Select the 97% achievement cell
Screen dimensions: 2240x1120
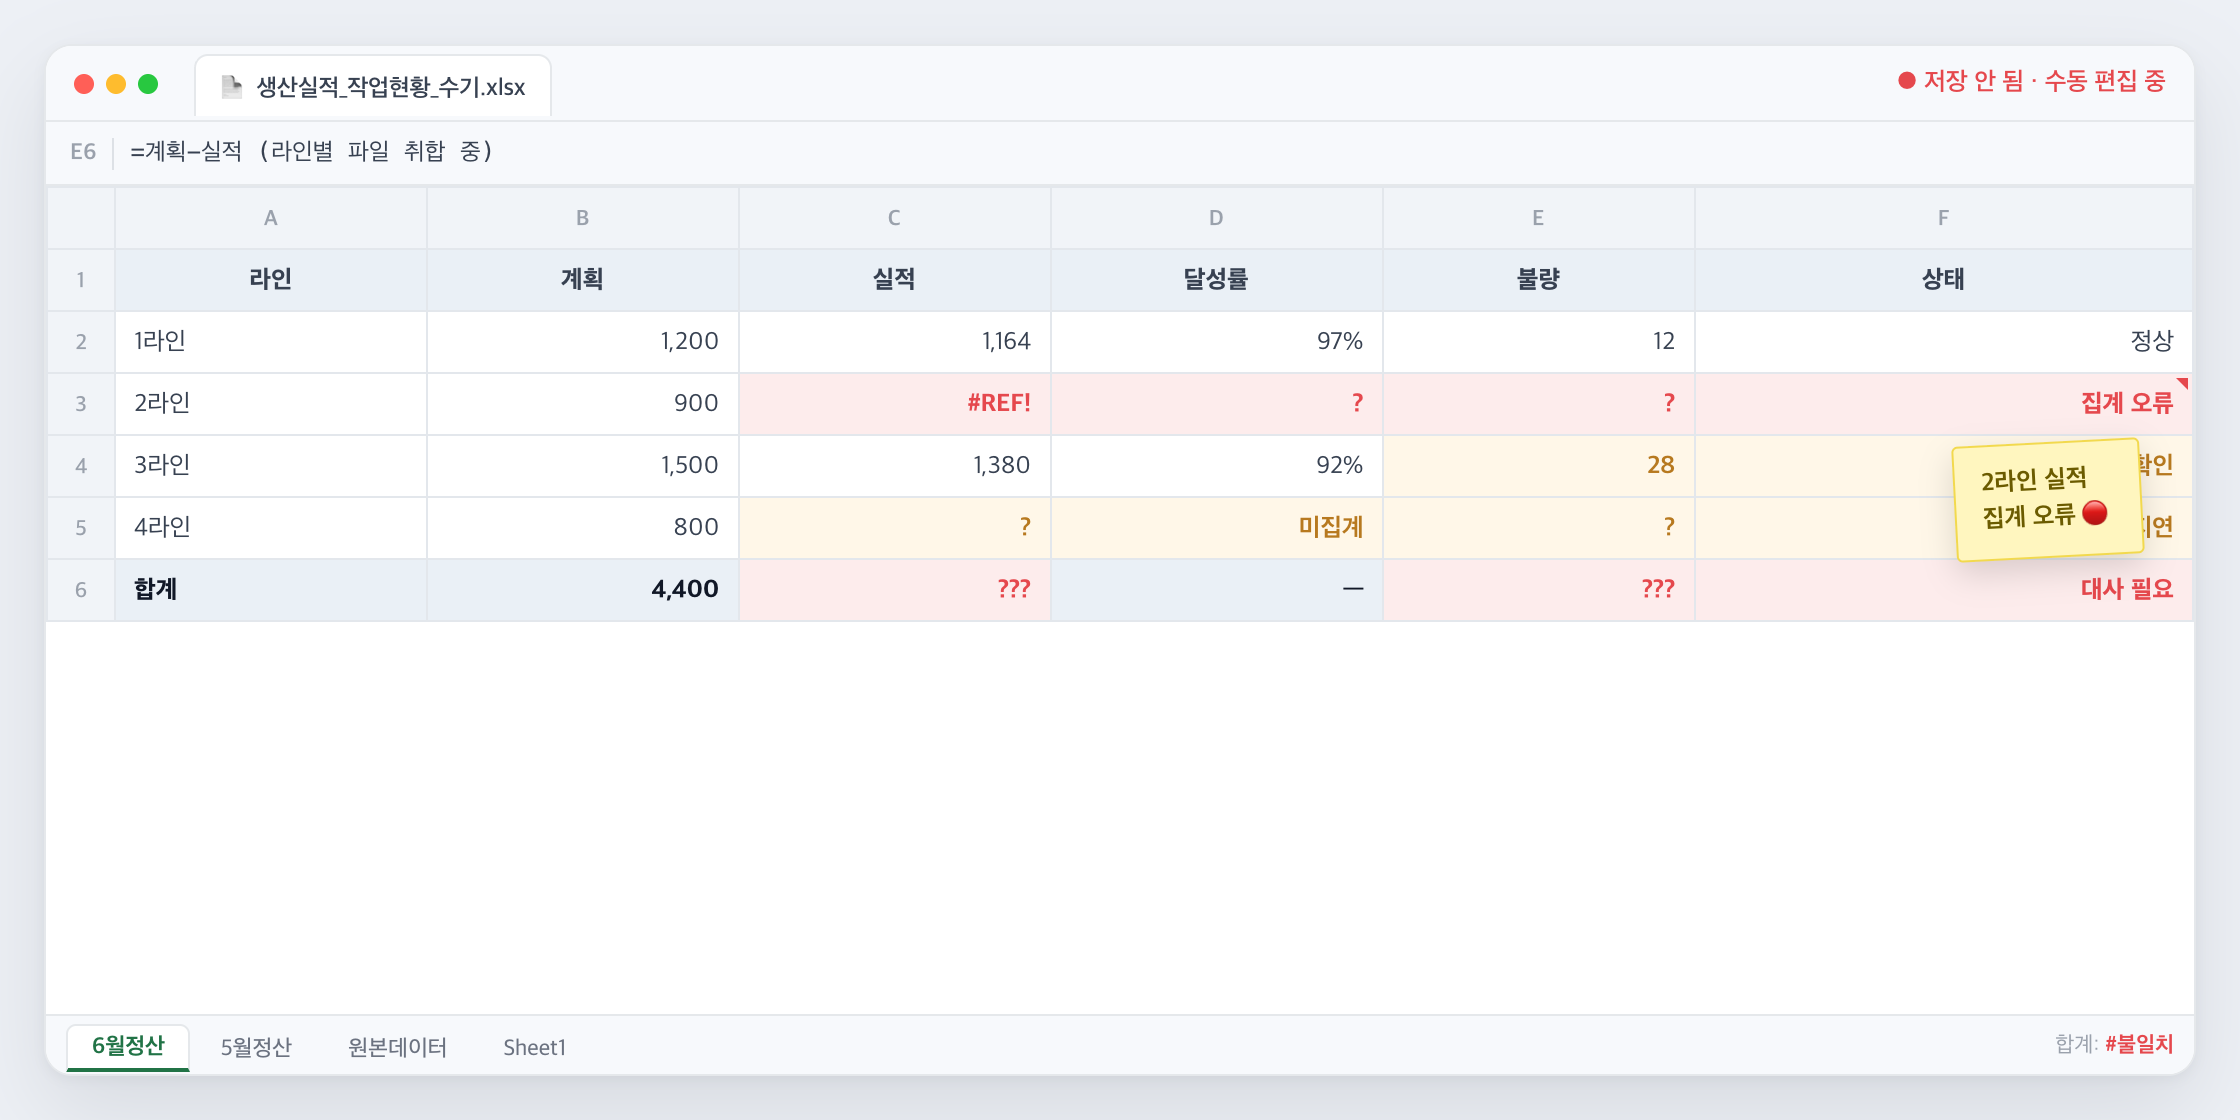coord(1217,342)
